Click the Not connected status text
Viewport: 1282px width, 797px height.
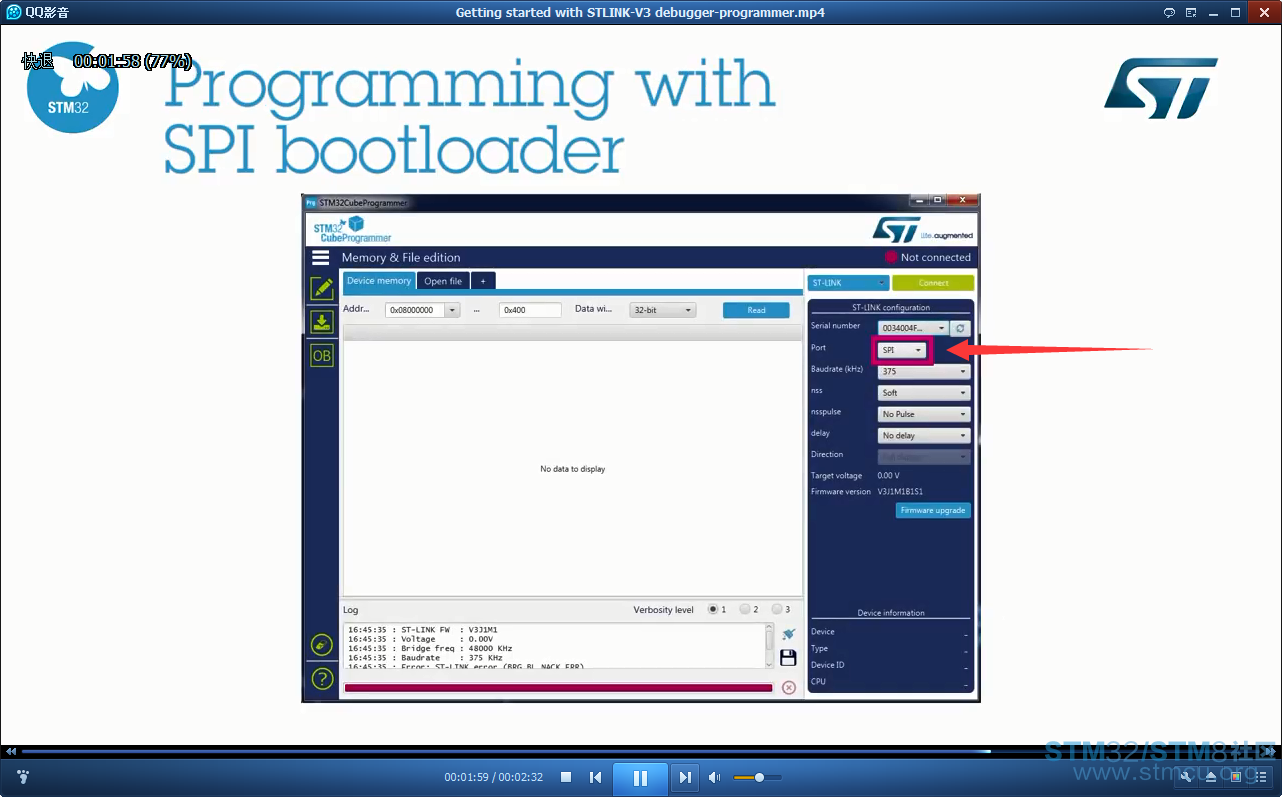coord(936,257)
